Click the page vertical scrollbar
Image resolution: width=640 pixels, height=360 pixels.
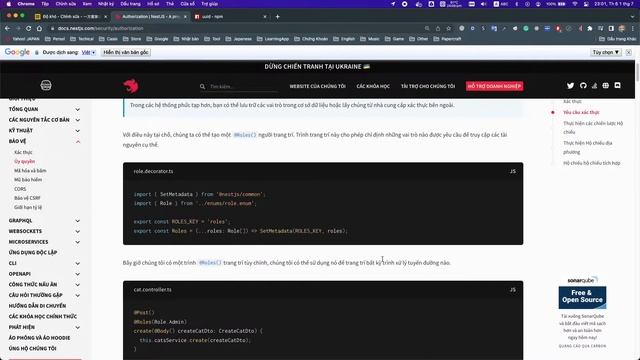point(638,72)
